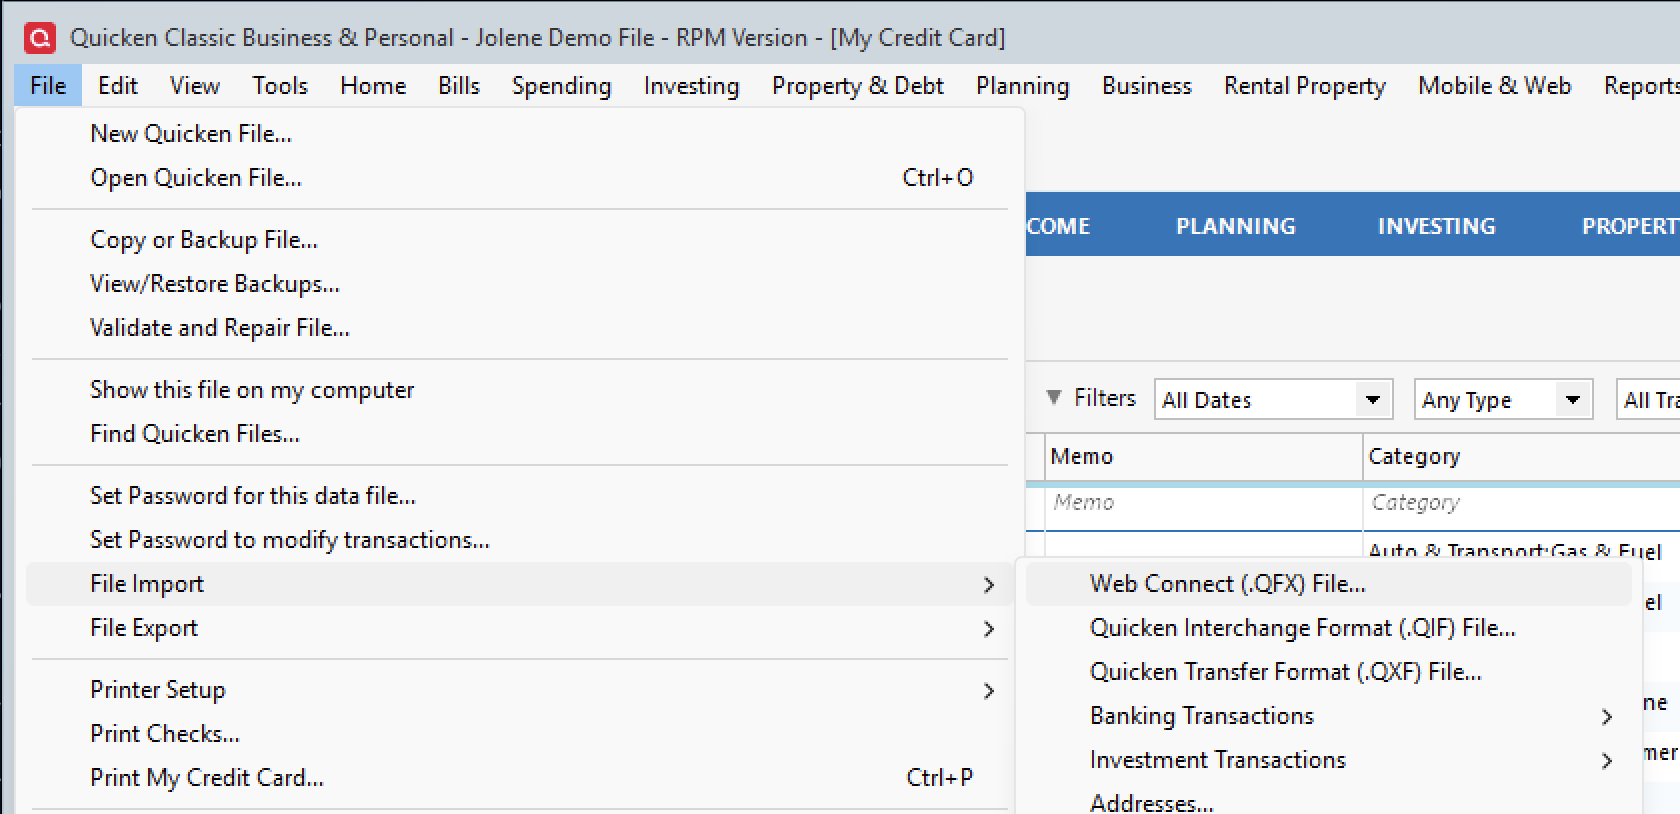Open the Home menu
The width and height of the screenshot is (1680, 814).
click(x=373, y=86)
